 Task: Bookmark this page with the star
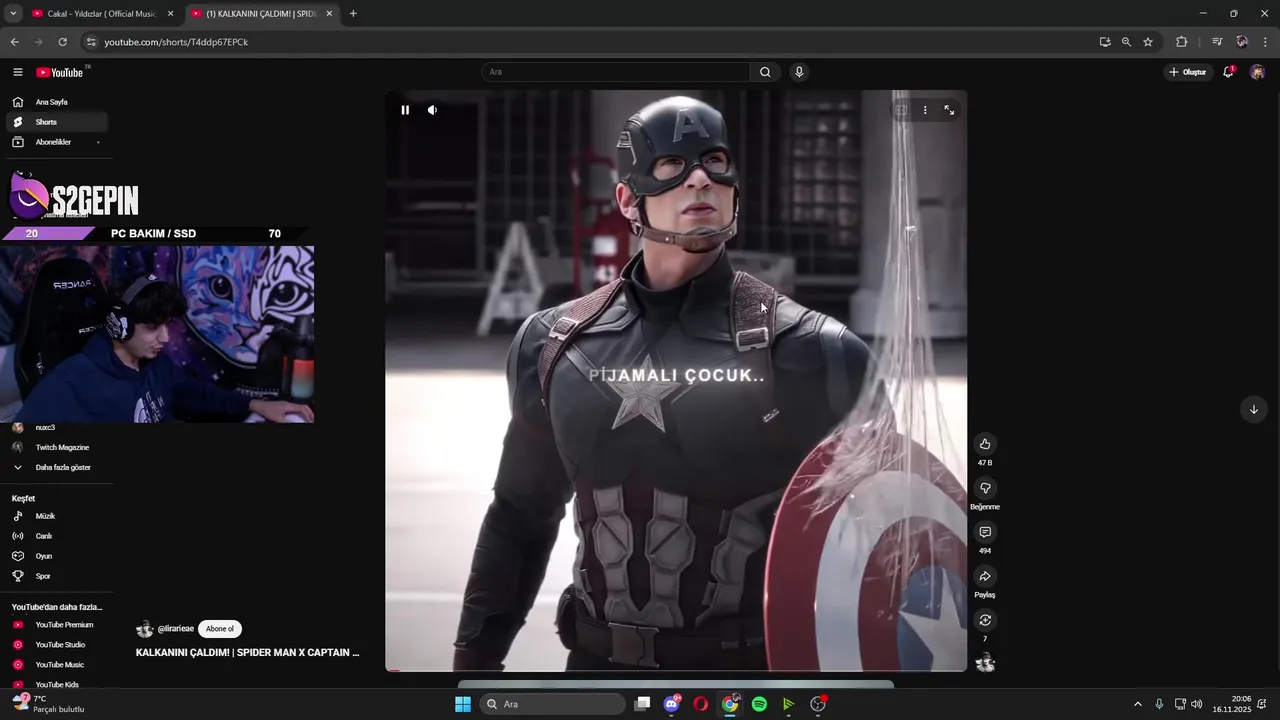pyautogui.click(x=1148, y=42)
